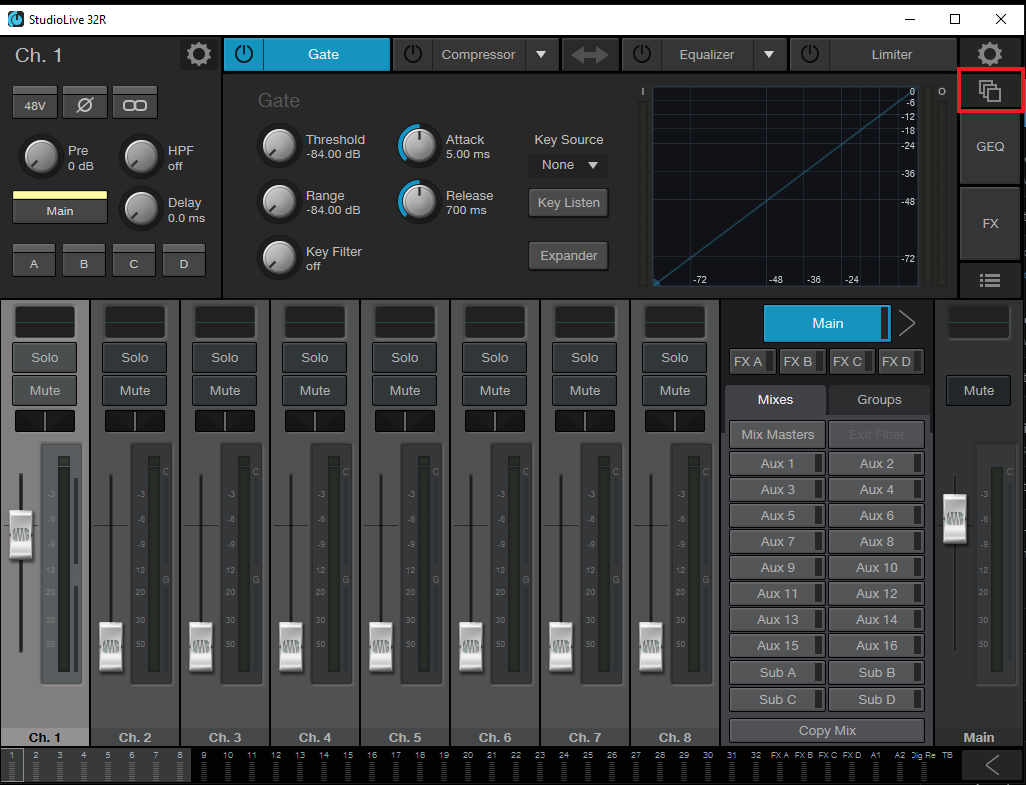Switch to the Groups tab
The image size is (1026, 785).
click(879, 400)
